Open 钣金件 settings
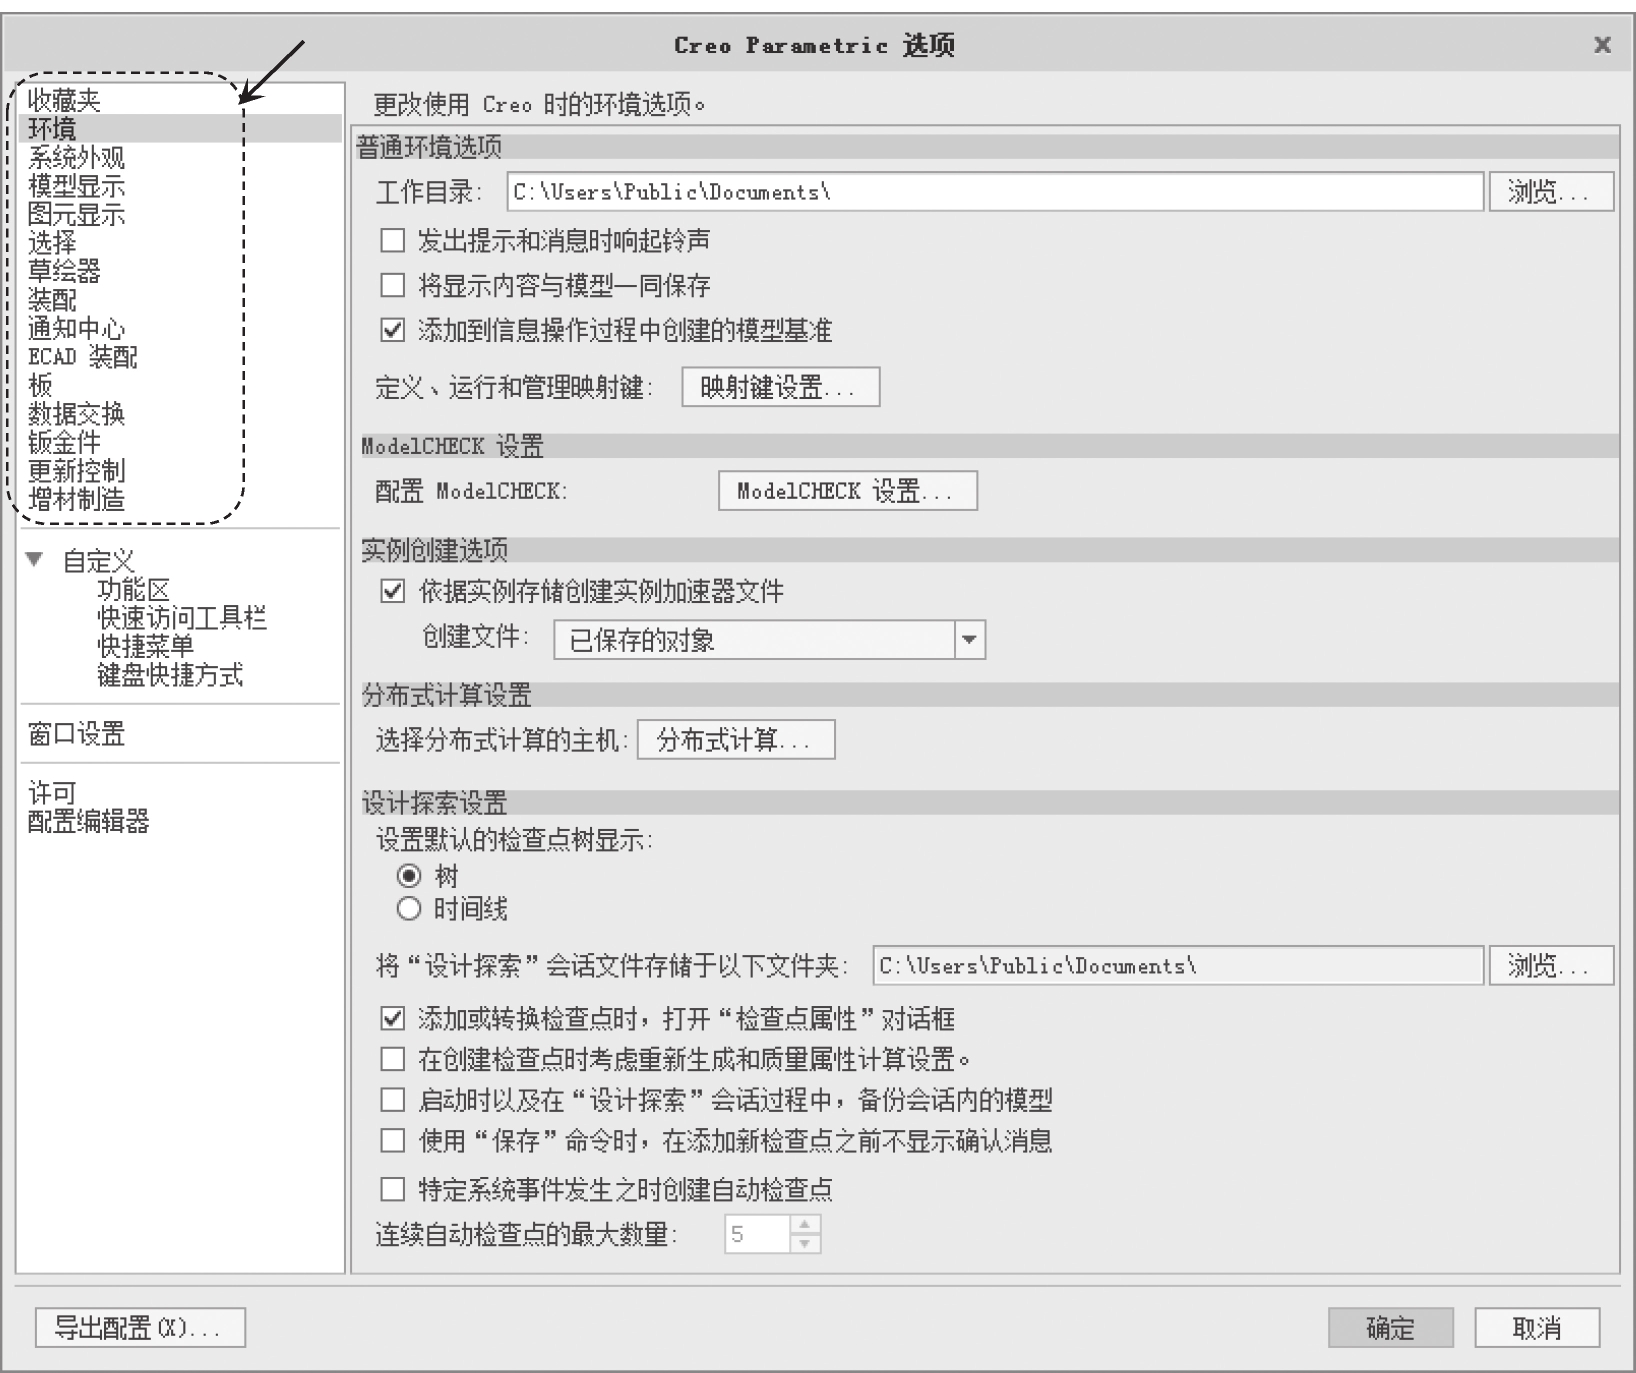Image resolution: width=1636 pixels, height=1373 pixels. click(x=64, y=442)
